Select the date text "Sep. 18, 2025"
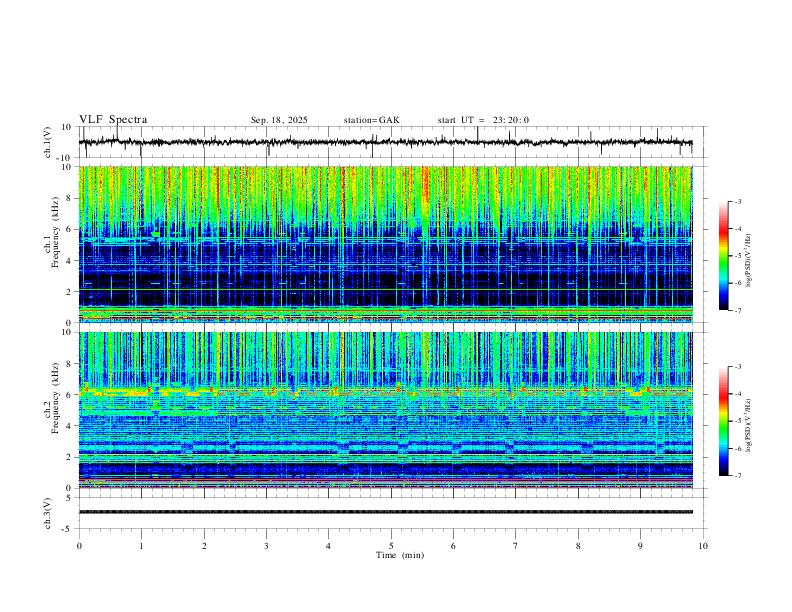The image size is (792, 612). (279, 120)
